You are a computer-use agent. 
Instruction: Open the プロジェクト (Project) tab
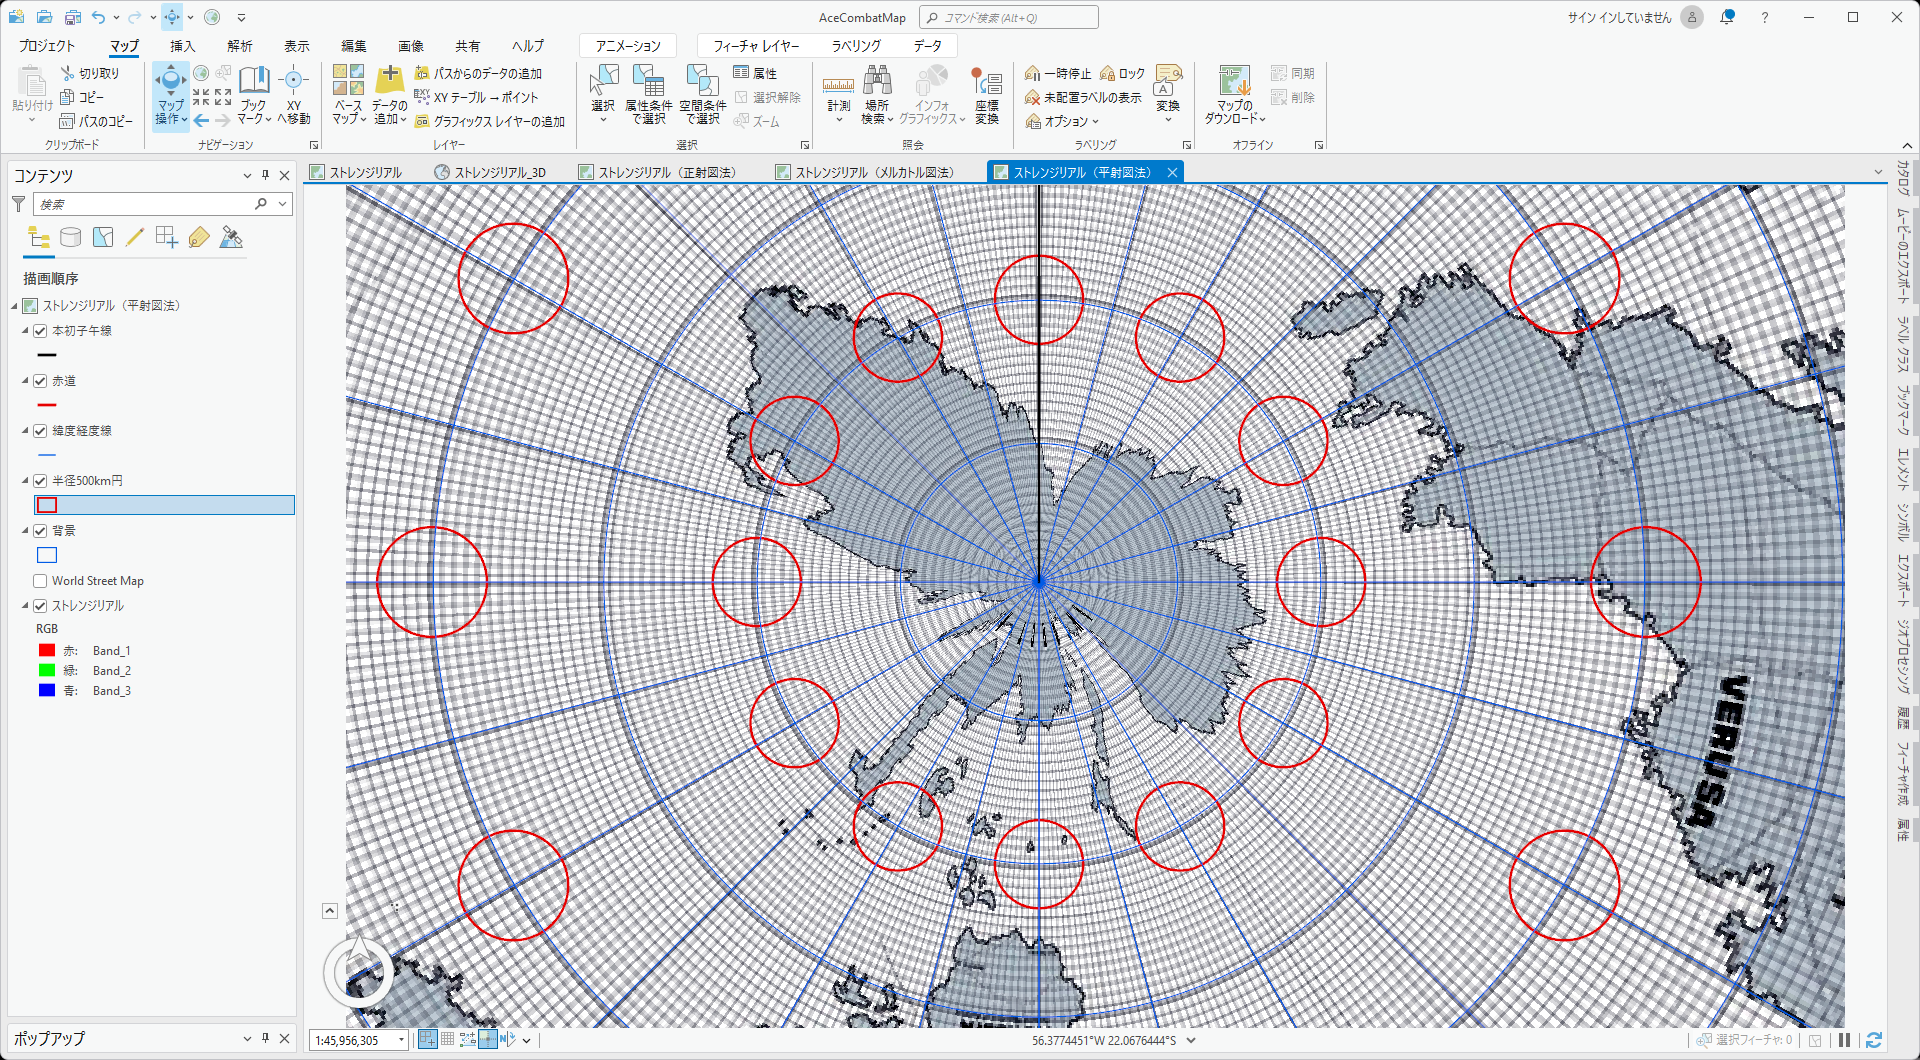(x=47, y=46)
